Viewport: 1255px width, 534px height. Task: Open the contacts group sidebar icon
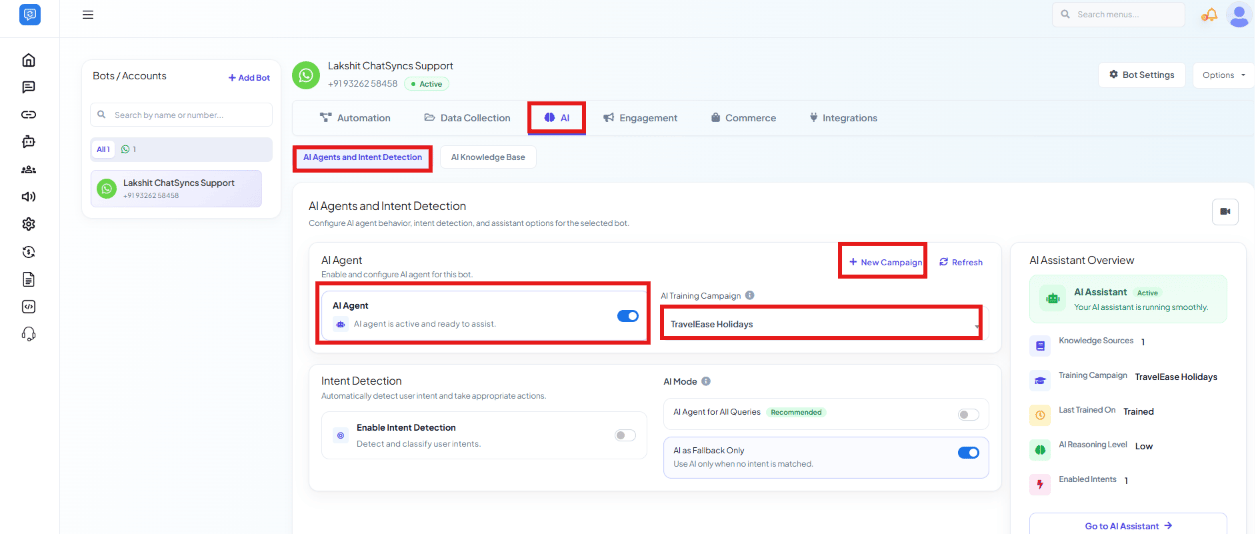(29, 170)
